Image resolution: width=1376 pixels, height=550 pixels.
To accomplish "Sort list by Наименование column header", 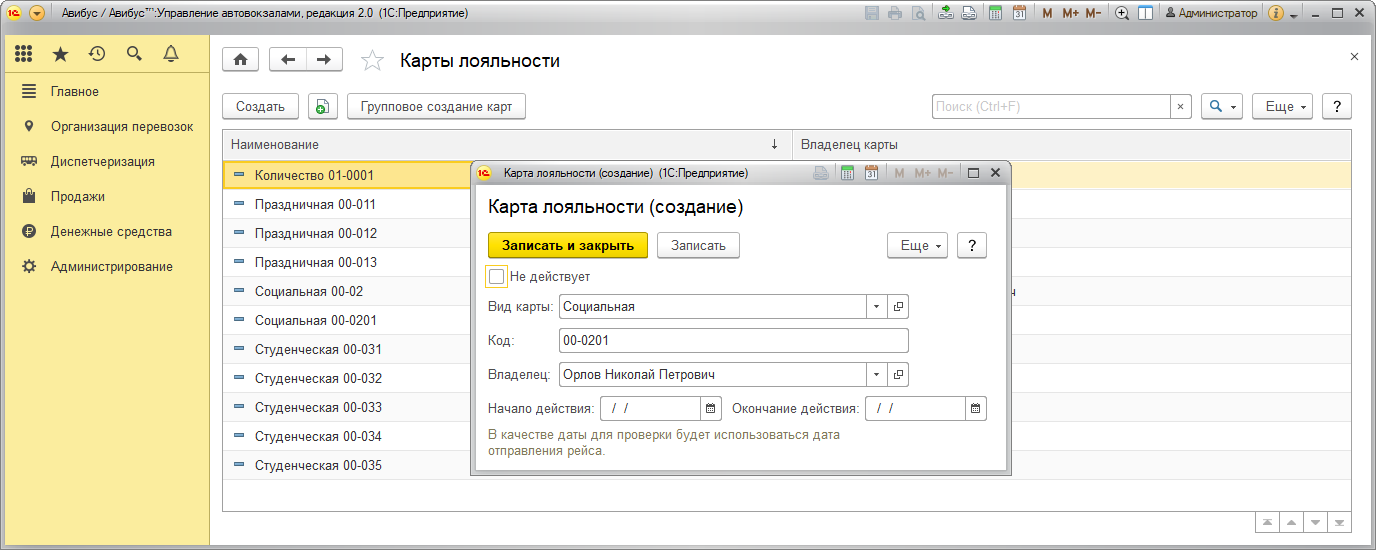I will coord(500,145).
